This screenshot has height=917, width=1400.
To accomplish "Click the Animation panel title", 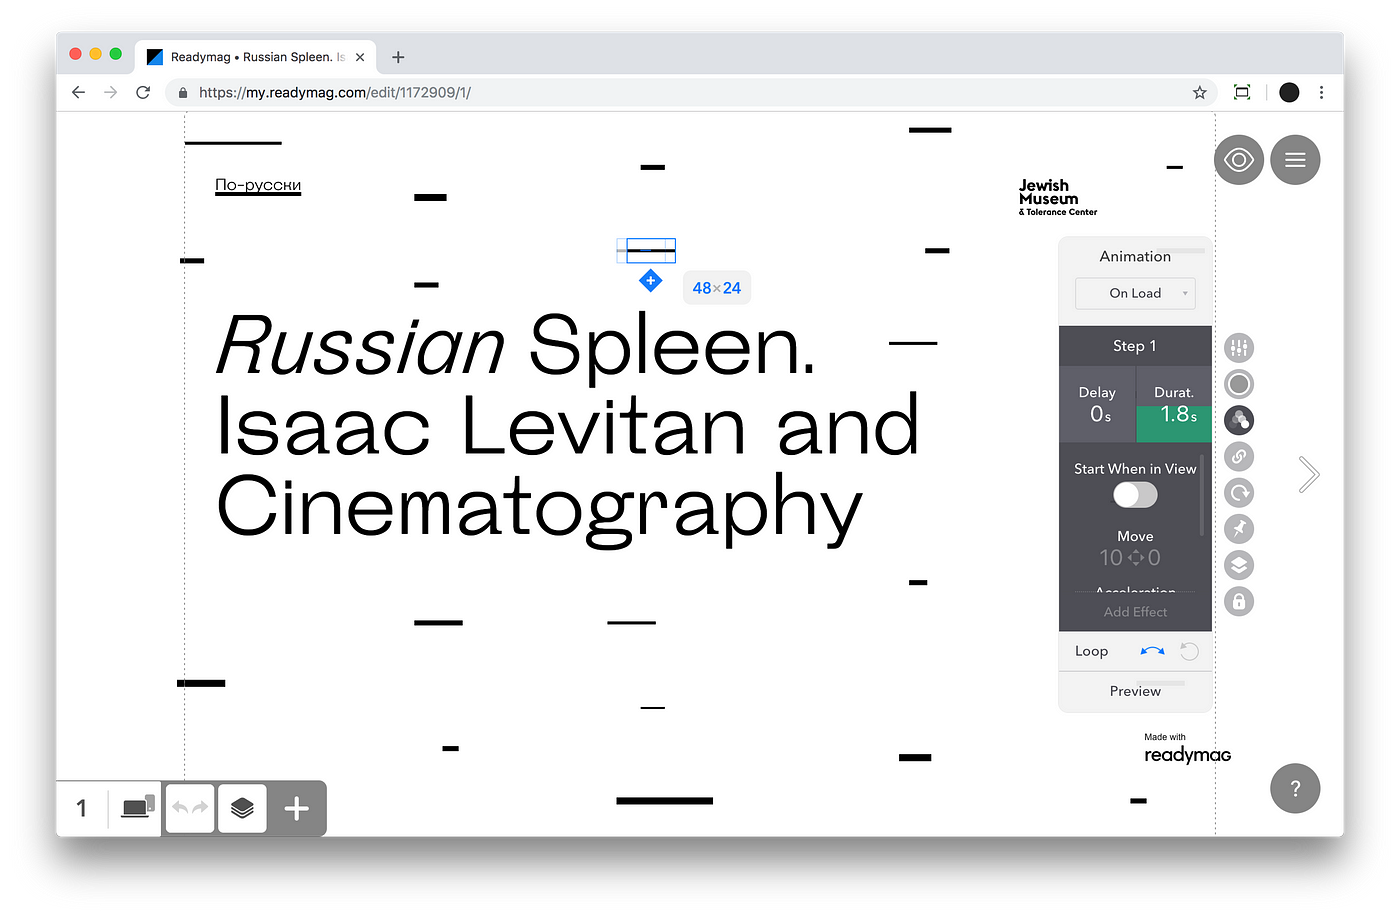I will pos(1135,256).
